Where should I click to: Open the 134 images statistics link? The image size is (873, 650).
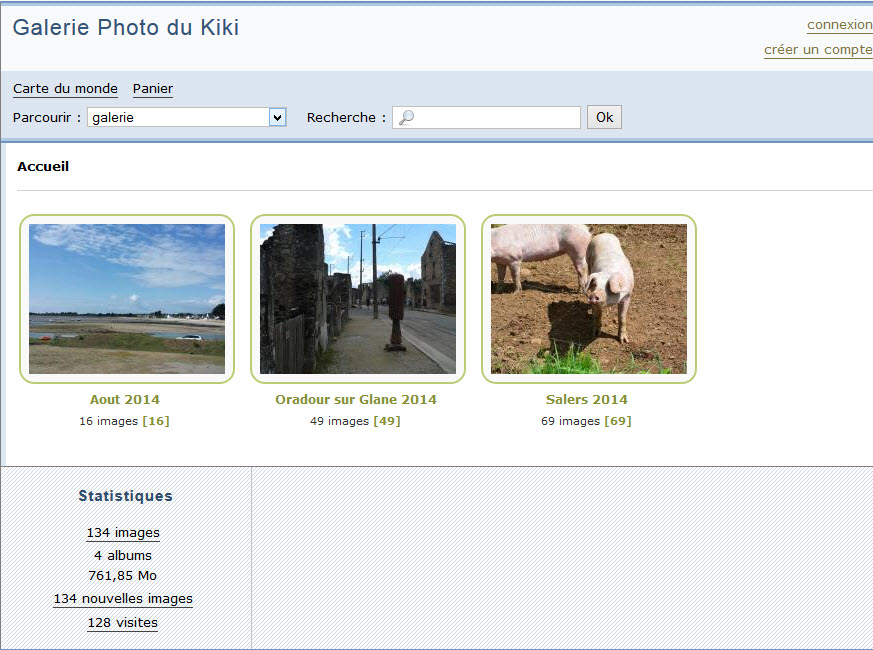123,533
